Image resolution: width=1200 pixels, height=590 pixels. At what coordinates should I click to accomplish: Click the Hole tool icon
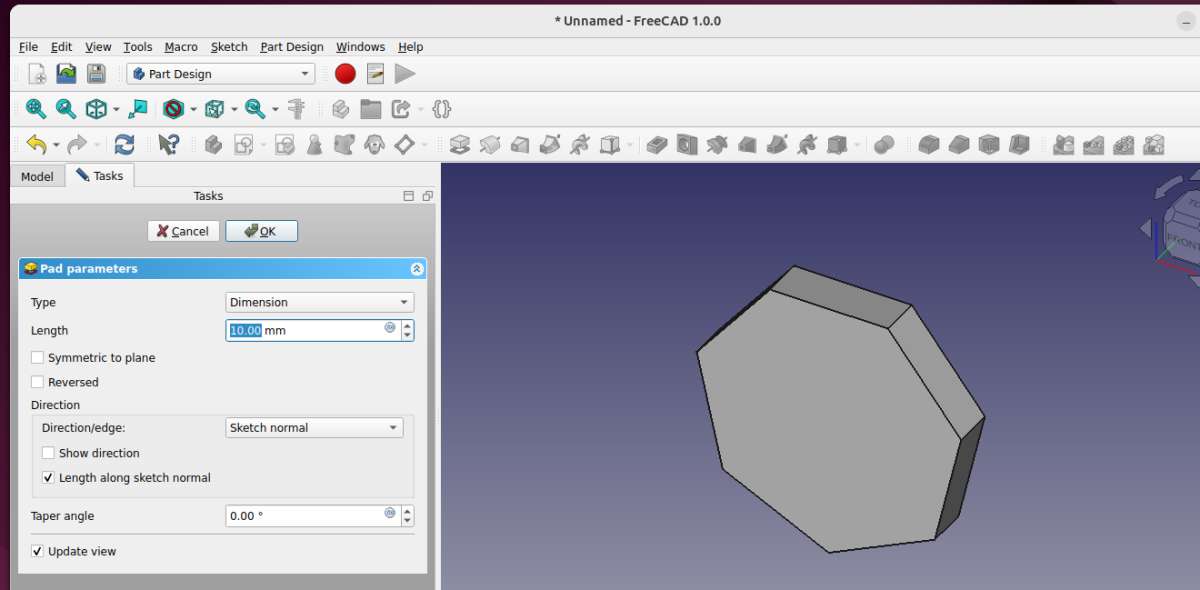[x=687, y=145]
